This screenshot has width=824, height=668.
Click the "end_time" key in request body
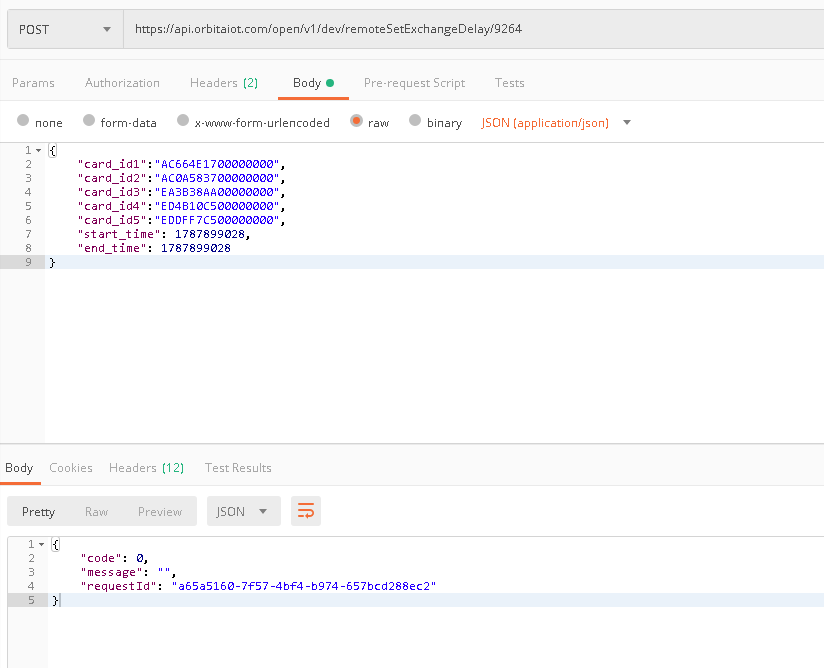[112, 248]
